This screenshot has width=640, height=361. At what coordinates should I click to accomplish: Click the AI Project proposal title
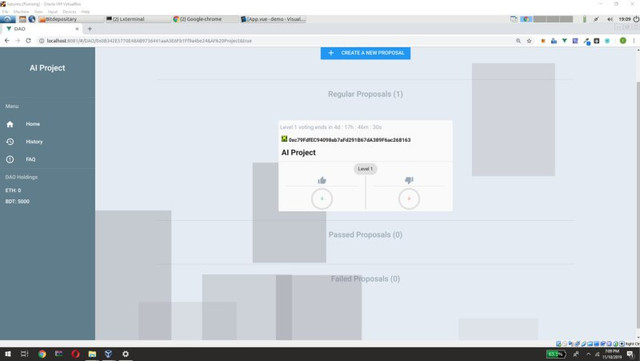click(298, 152)
